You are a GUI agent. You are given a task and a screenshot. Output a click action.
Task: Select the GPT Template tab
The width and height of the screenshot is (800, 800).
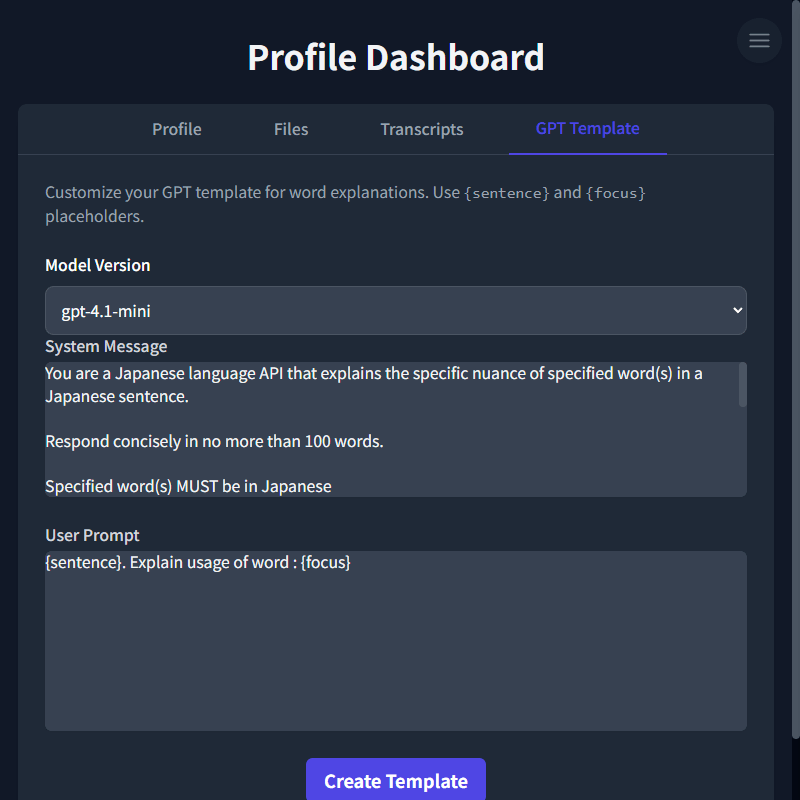[587, 129]
